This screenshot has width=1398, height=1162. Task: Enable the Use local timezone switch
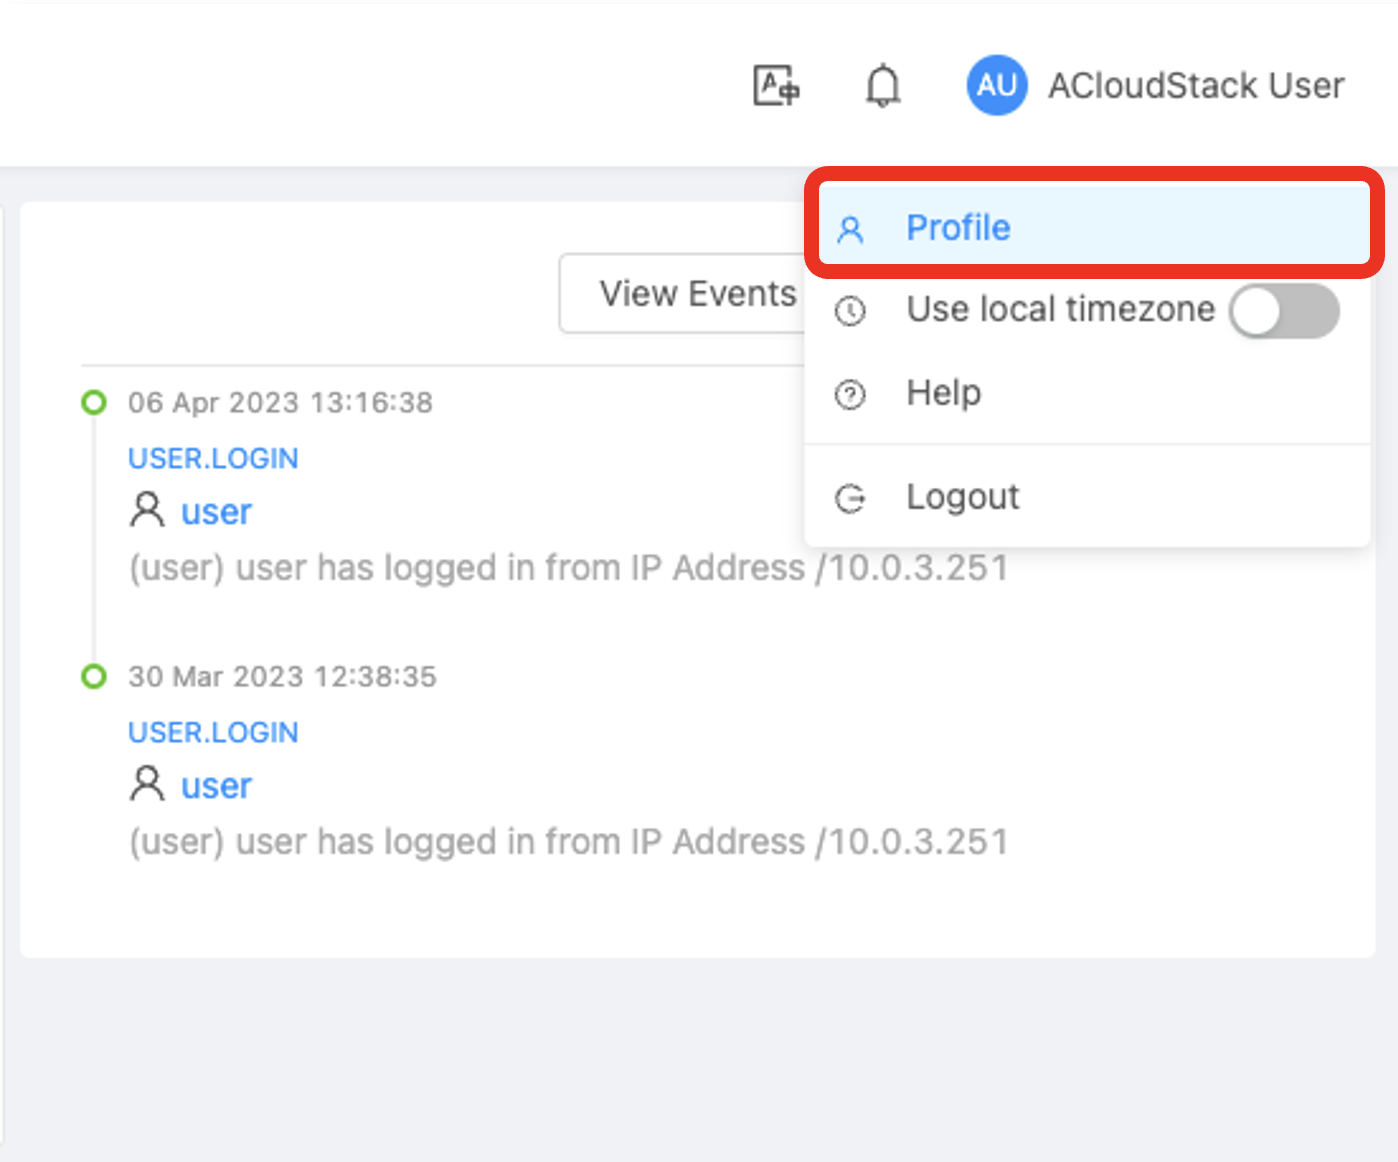click(1284, 311)
